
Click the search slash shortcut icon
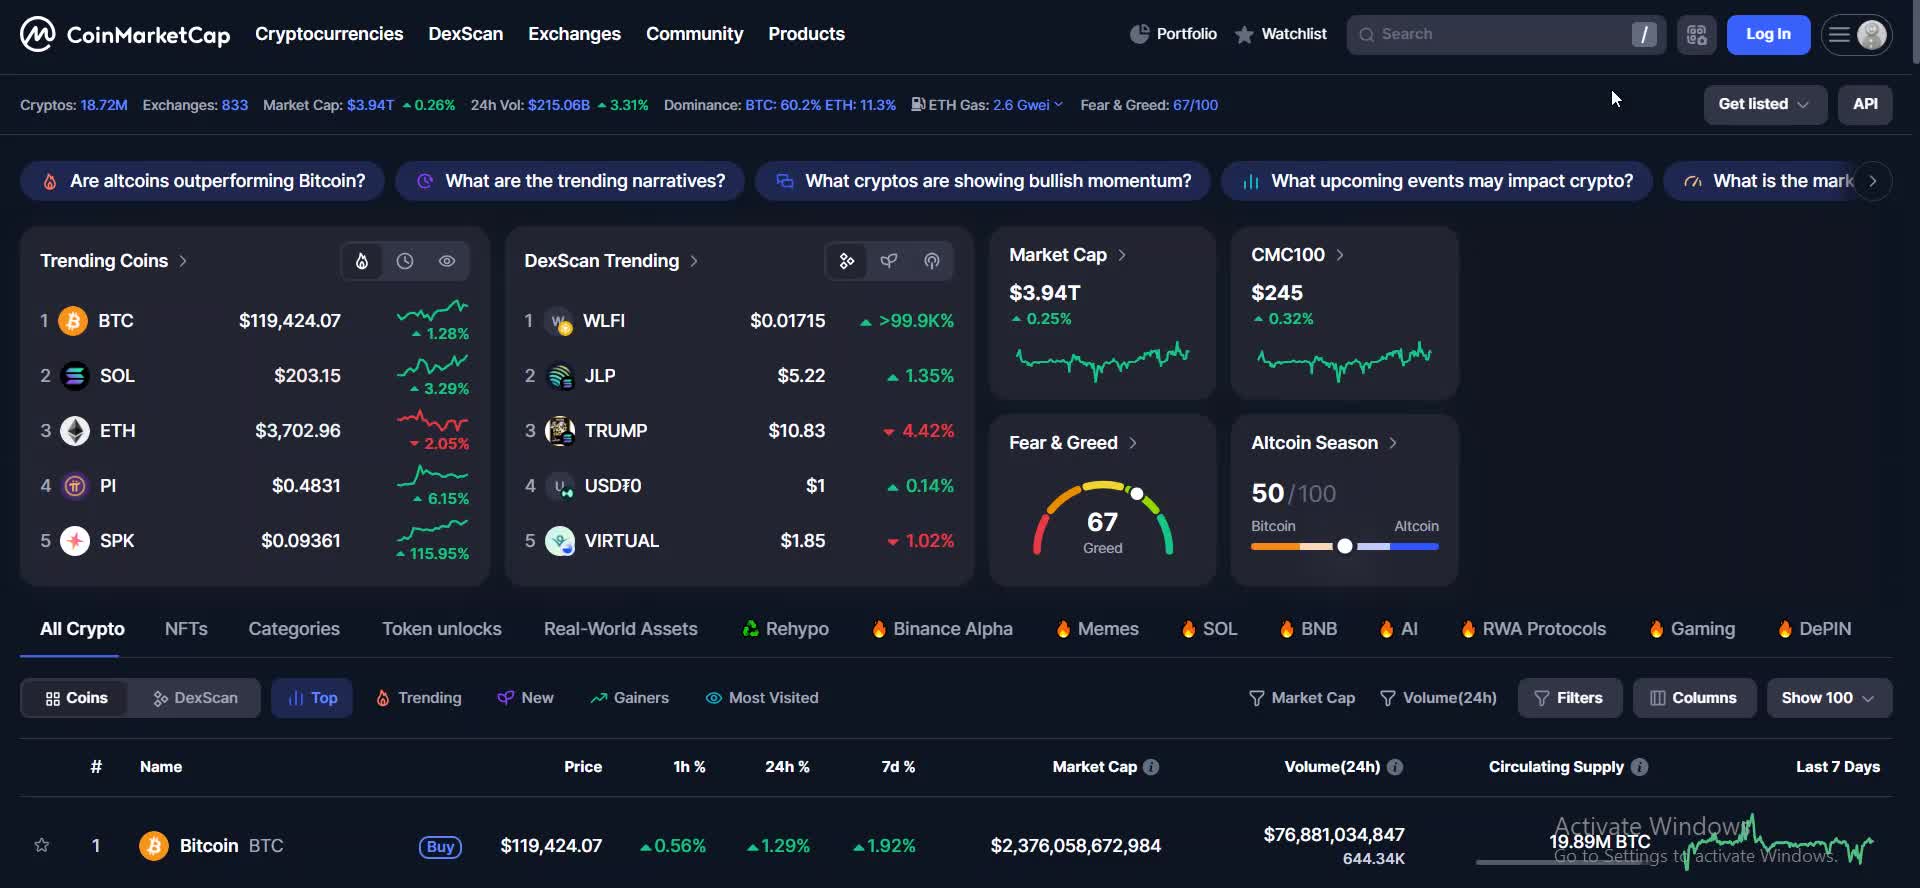(x=1643, y=35)
